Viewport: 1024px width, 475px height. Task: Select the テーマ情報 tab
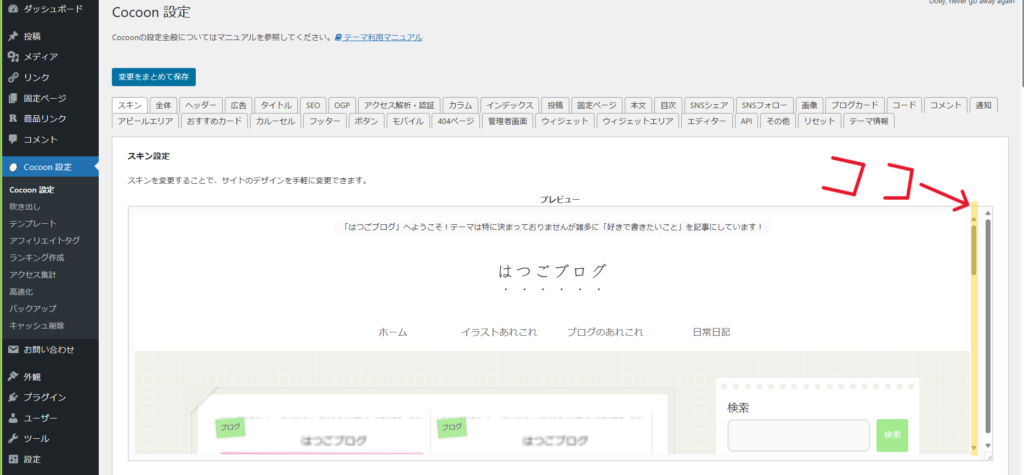pyautogui.click(x=869, y=121)
